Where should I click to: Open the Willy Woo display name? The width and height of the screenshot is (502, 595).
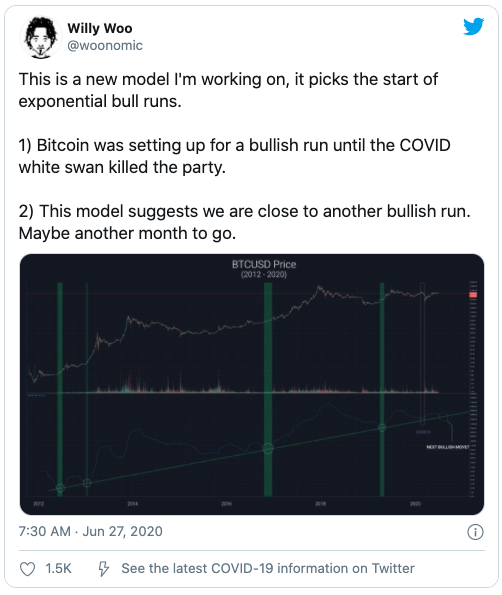click(x=100, y=28)
